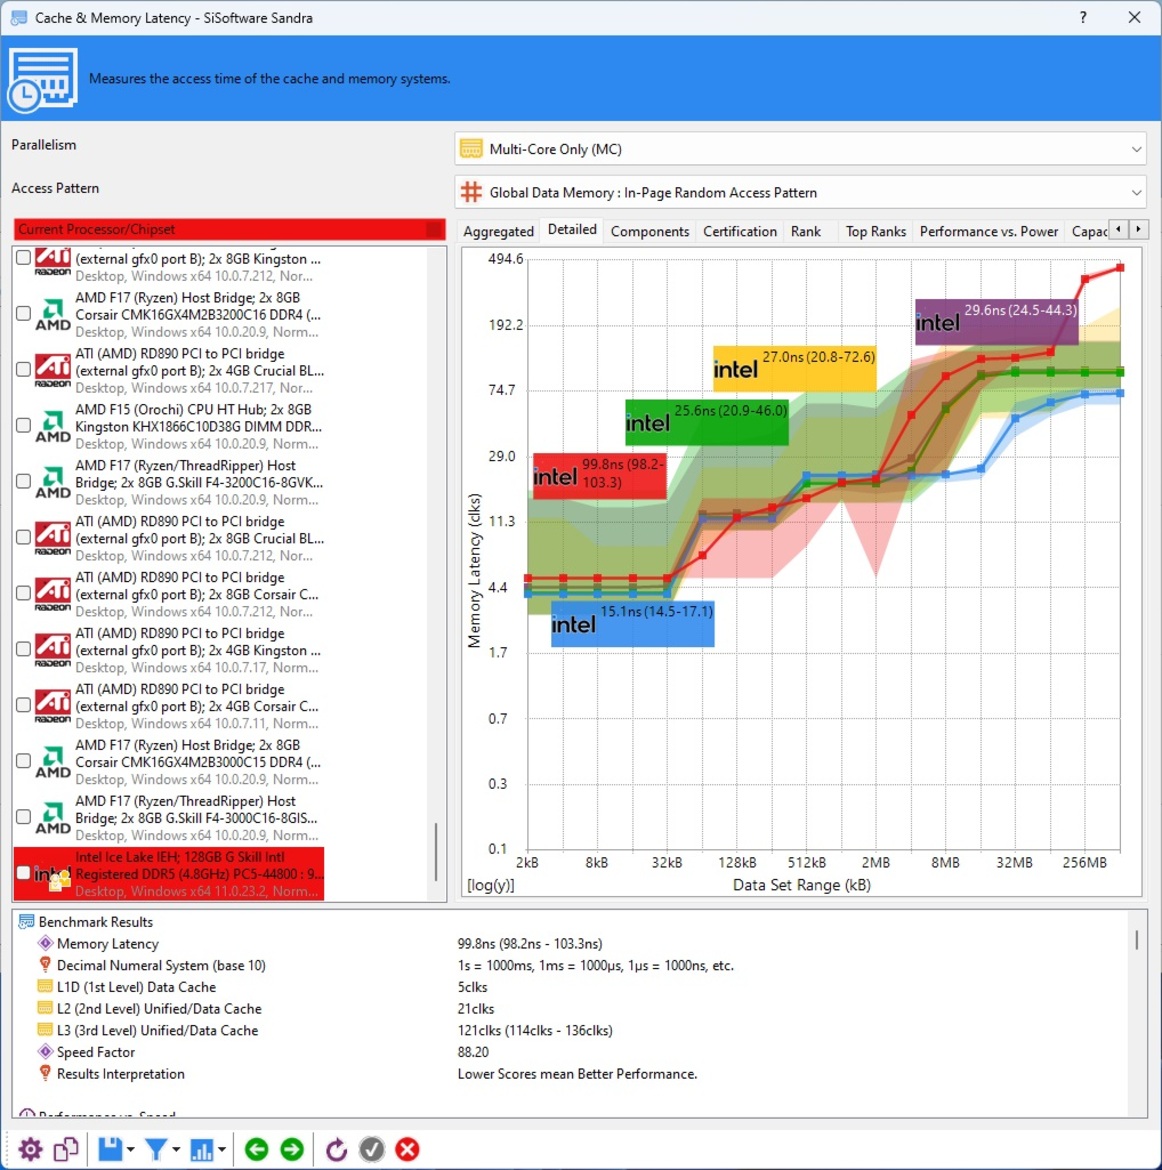This screenshot has width=1162, height=1170.
Task: Click the purple intel 29.6ns chart label
Action: [x=996, y=322]
